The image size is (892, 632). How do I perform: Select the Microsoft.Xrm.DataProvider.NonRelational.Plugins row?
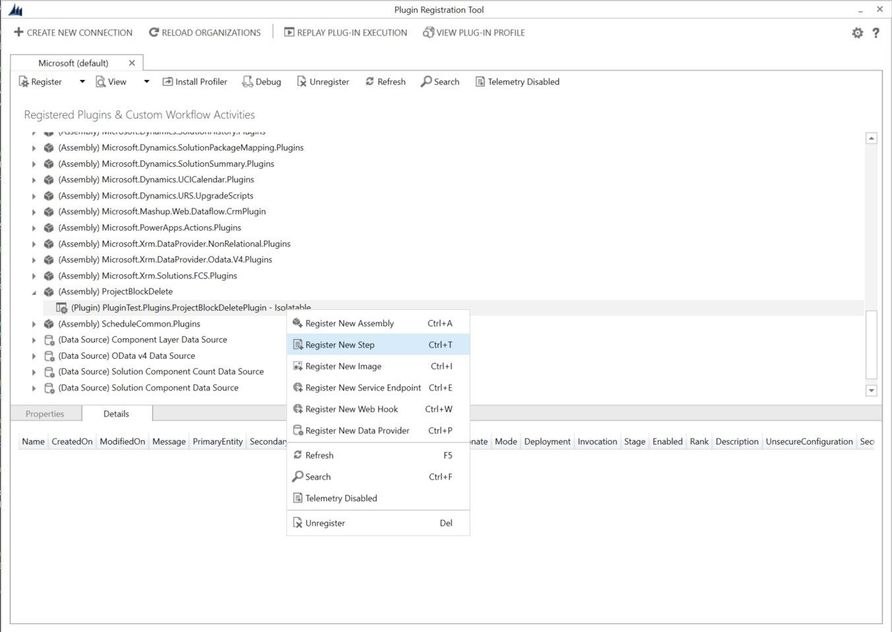click(x=174, y=244)
